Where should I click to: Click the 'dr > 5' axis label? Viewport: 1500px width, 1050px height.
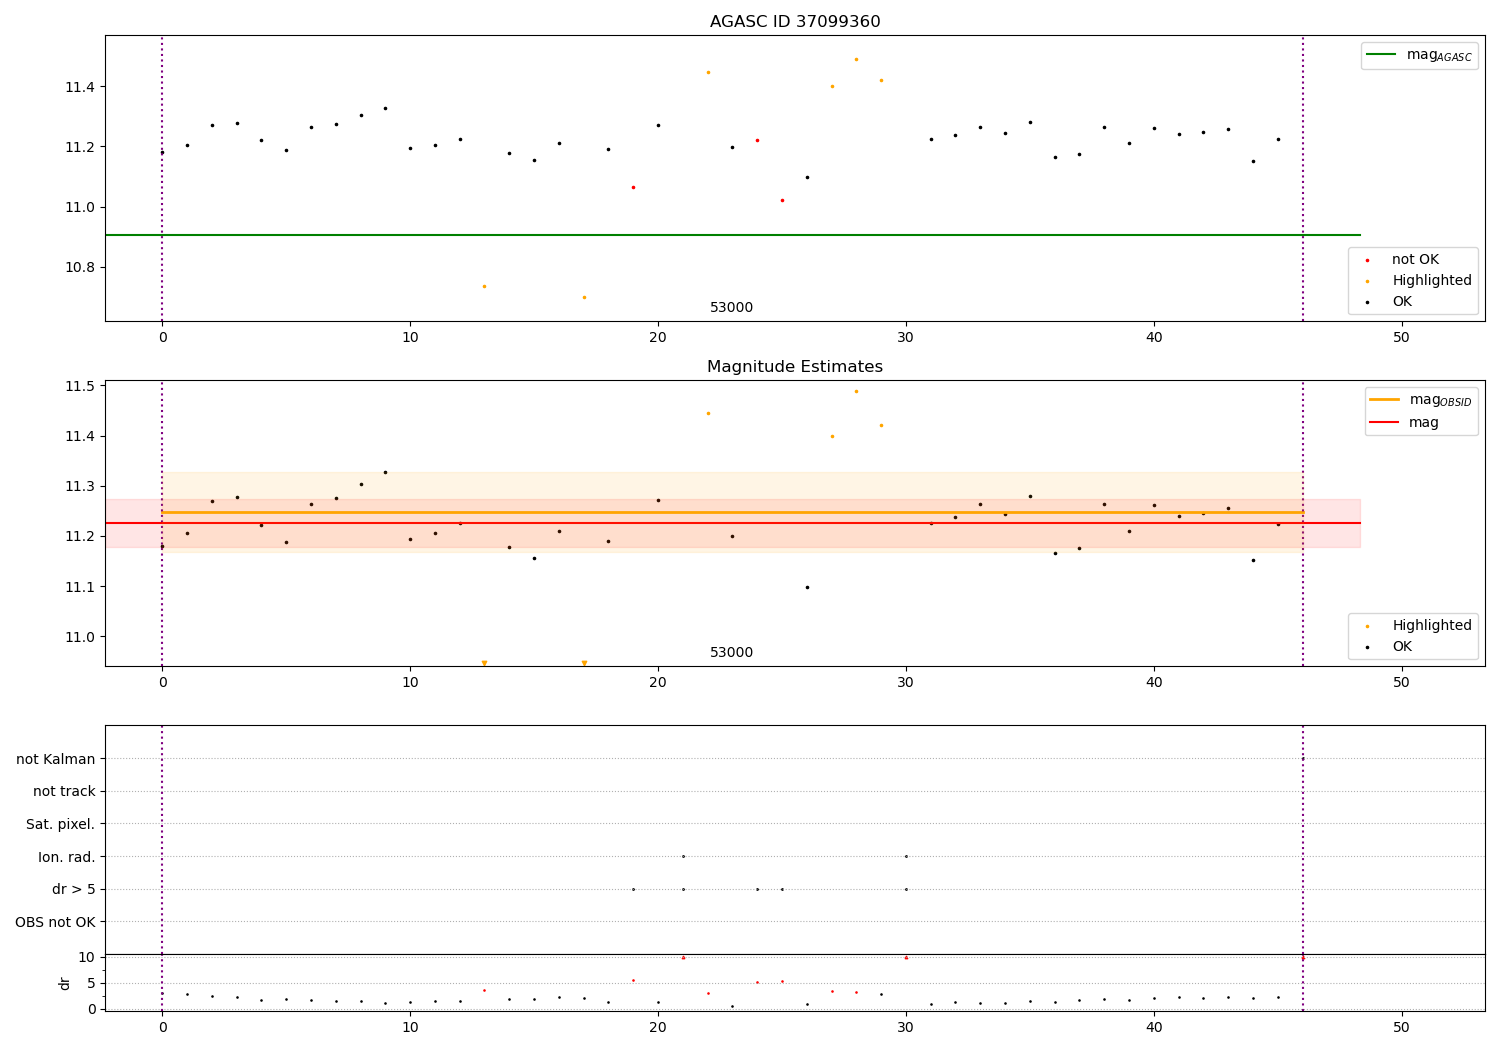[x=74, y=889]
